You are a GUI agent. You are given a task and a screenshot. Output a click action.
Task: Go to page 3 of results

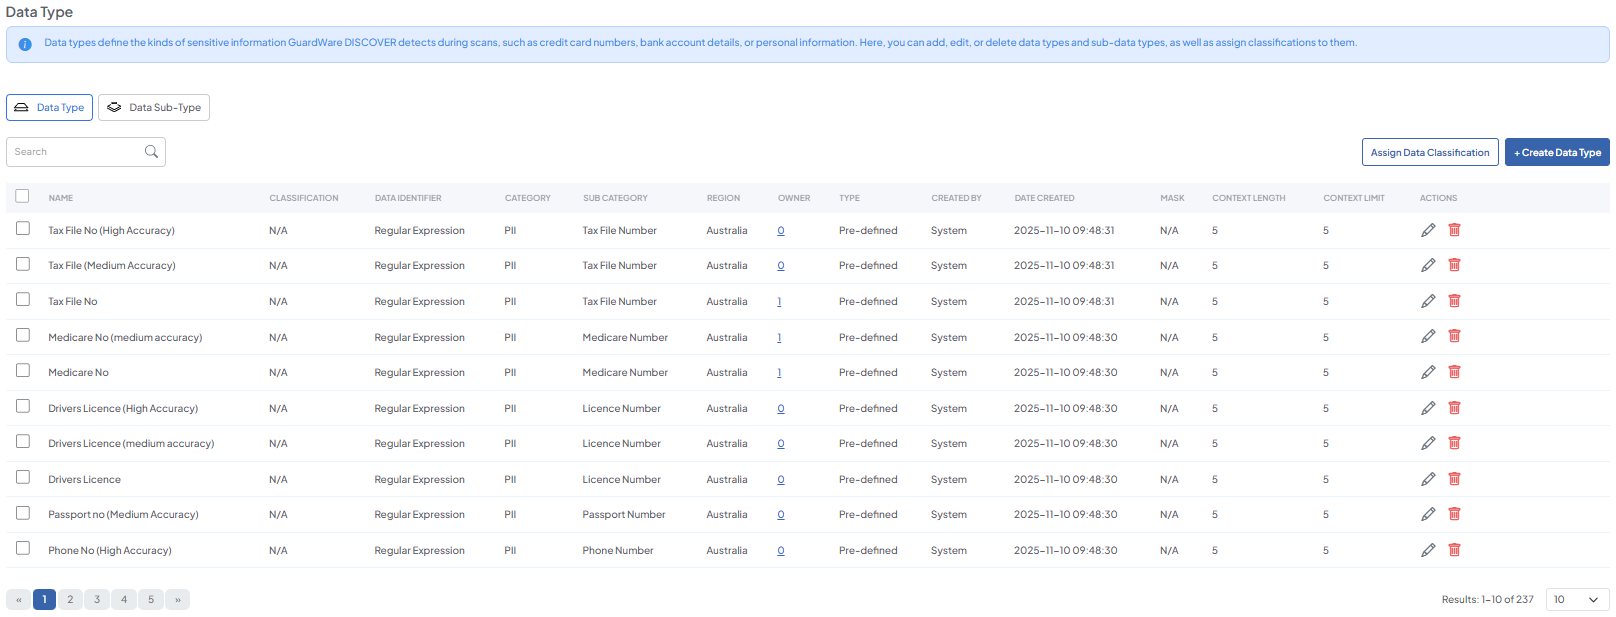[97, 600]
